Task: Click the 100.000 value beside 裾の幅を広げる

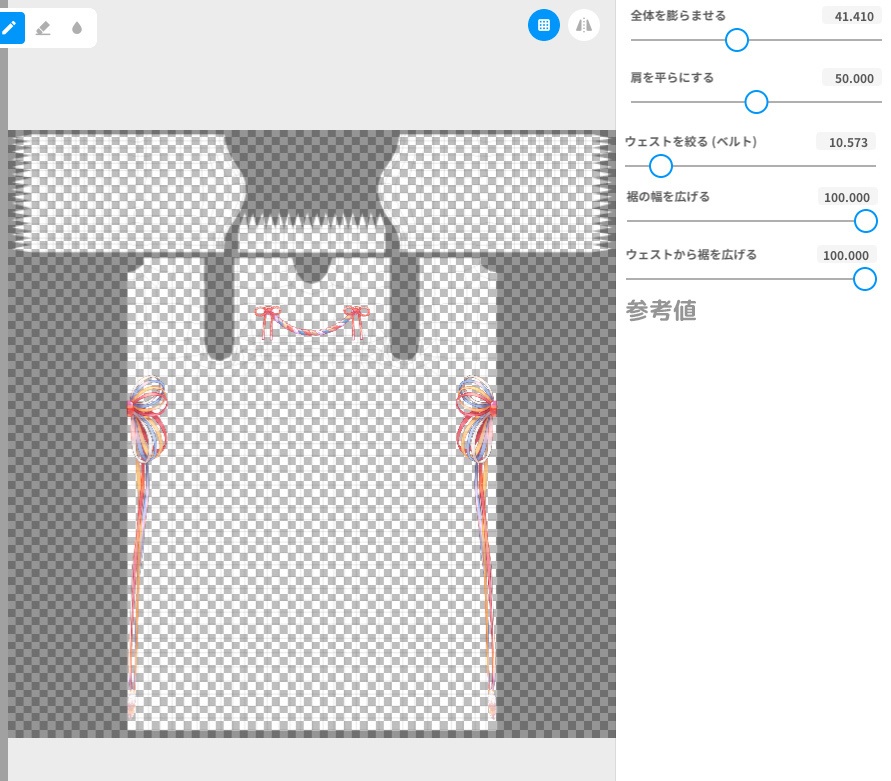Action: coord(845,197)
